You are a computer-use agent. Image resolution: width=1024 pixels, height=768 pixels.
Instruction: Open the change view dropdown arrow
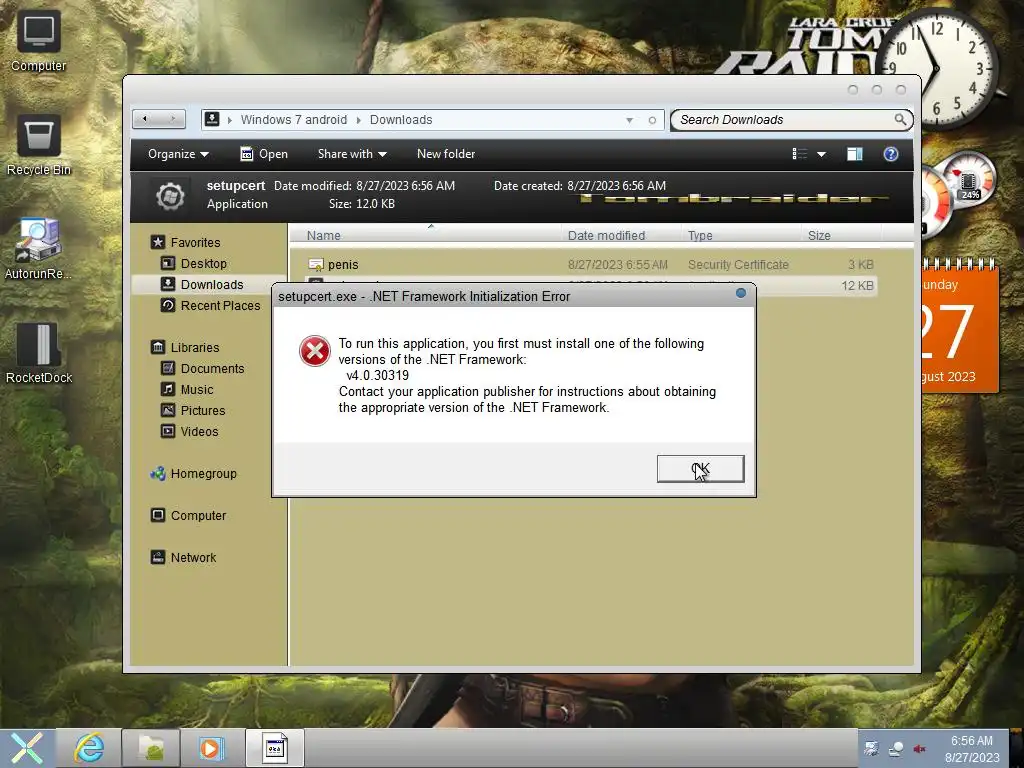click(x=822, y=154)
